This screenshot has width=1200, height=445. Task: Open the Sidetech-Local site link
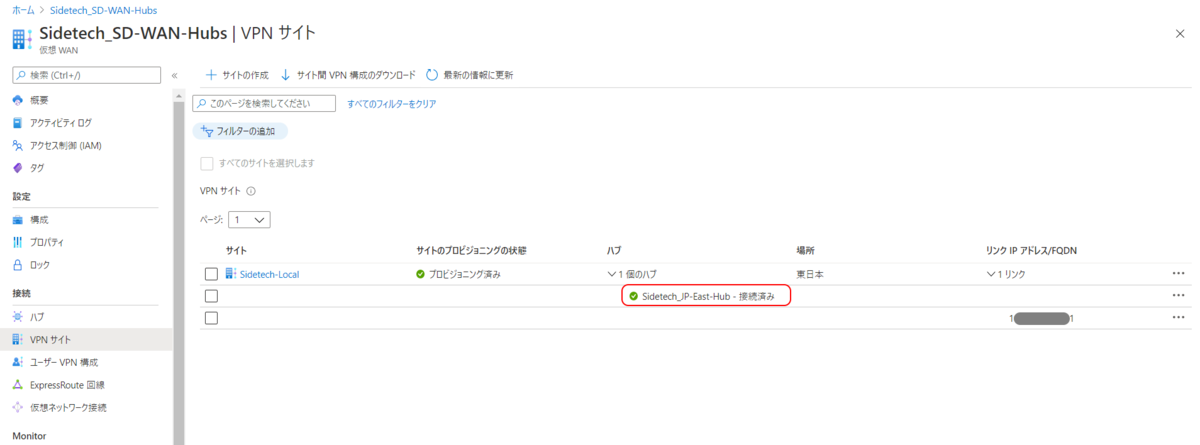pyautogui.click(x=270, y=274)
